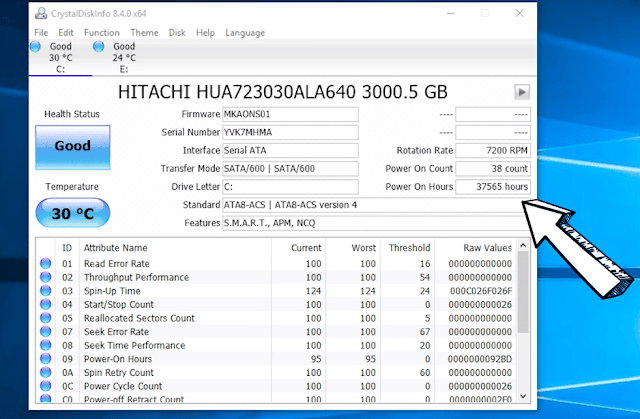The height and width of the screenshot is (419, 640).
Task: Click the Interface field Serial ATA
Action: tap(290, 151)
